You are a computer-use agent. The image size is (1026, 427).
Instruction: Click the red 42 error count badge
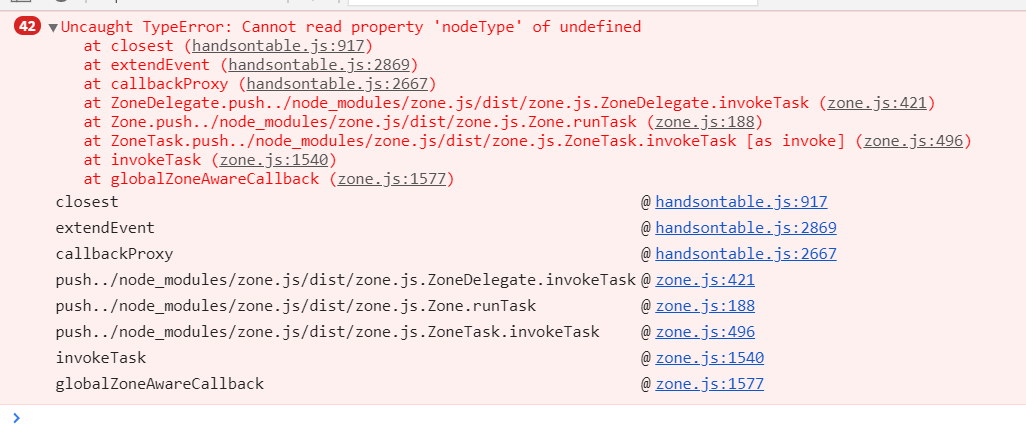tap(28, 27)
